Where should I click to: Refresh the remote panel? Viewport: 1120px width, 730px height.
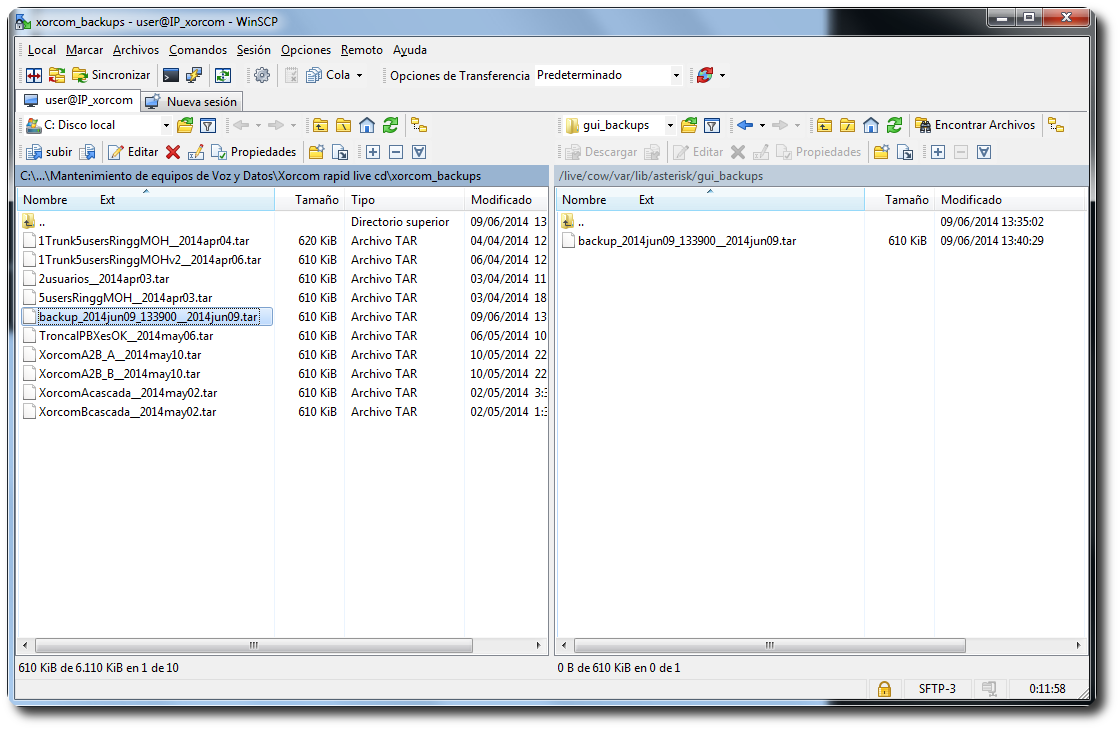coord(894,126)
